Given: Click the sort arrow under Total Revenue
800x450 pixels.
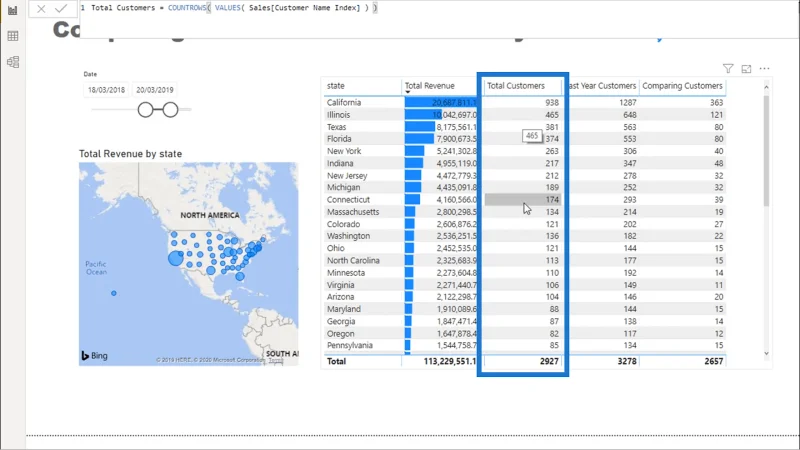Looking at the screenshot, I should (408, 92).
